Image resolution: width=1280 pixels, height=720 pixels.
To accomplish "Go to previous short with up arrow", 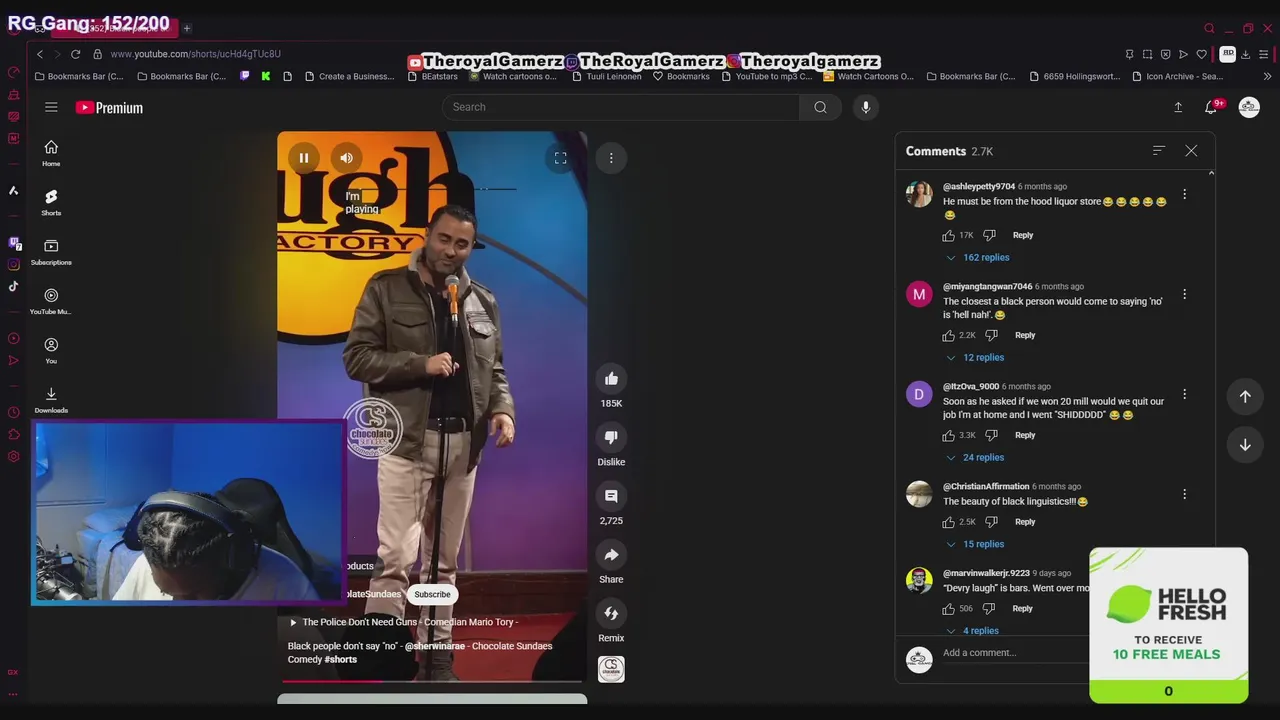I will tap(1245, 396).
